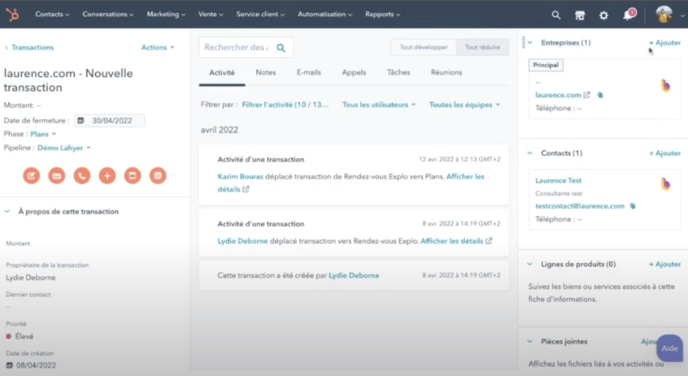The image size is (688, 376).
Task: Click the calendar icon beside 08/04/2022
Action: point(9,365)
